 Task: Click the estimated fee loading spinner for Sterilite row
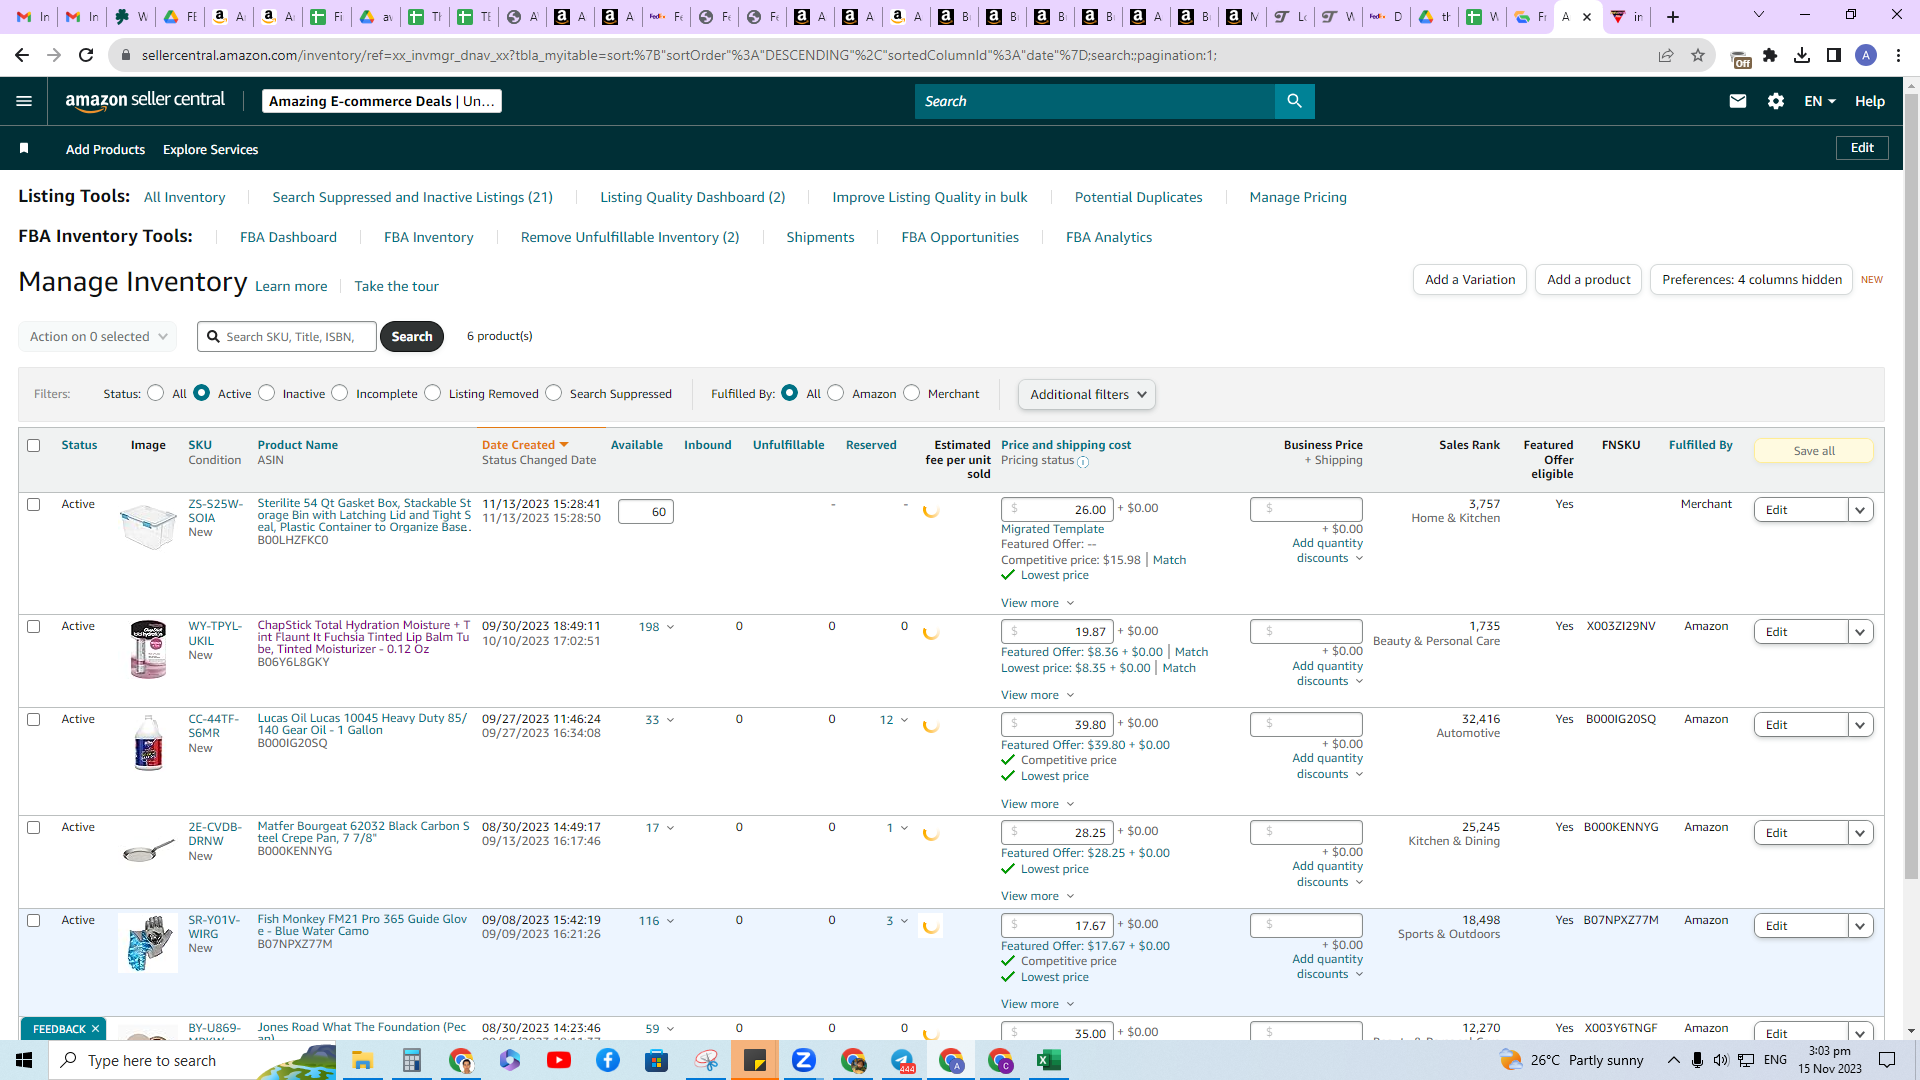931,510
